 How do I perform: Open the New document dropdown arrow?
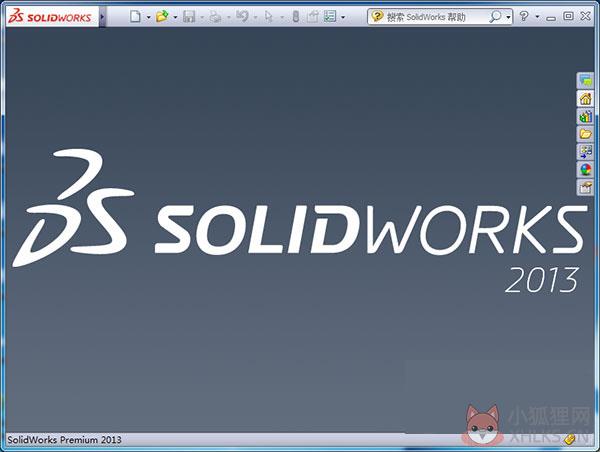click(x=148, y=17)
